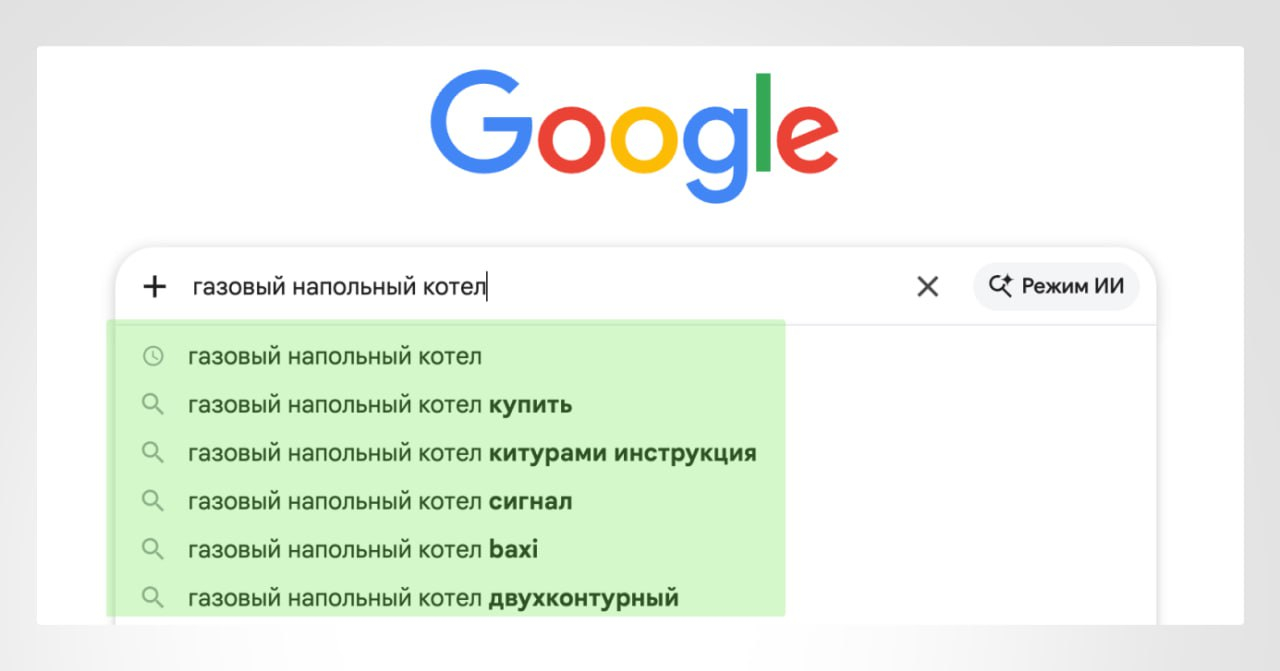Pick suggestion 'газовый напольный котел сигнал'
Viewport: 1280px width, 671px height.
click(x=380, y=501)
